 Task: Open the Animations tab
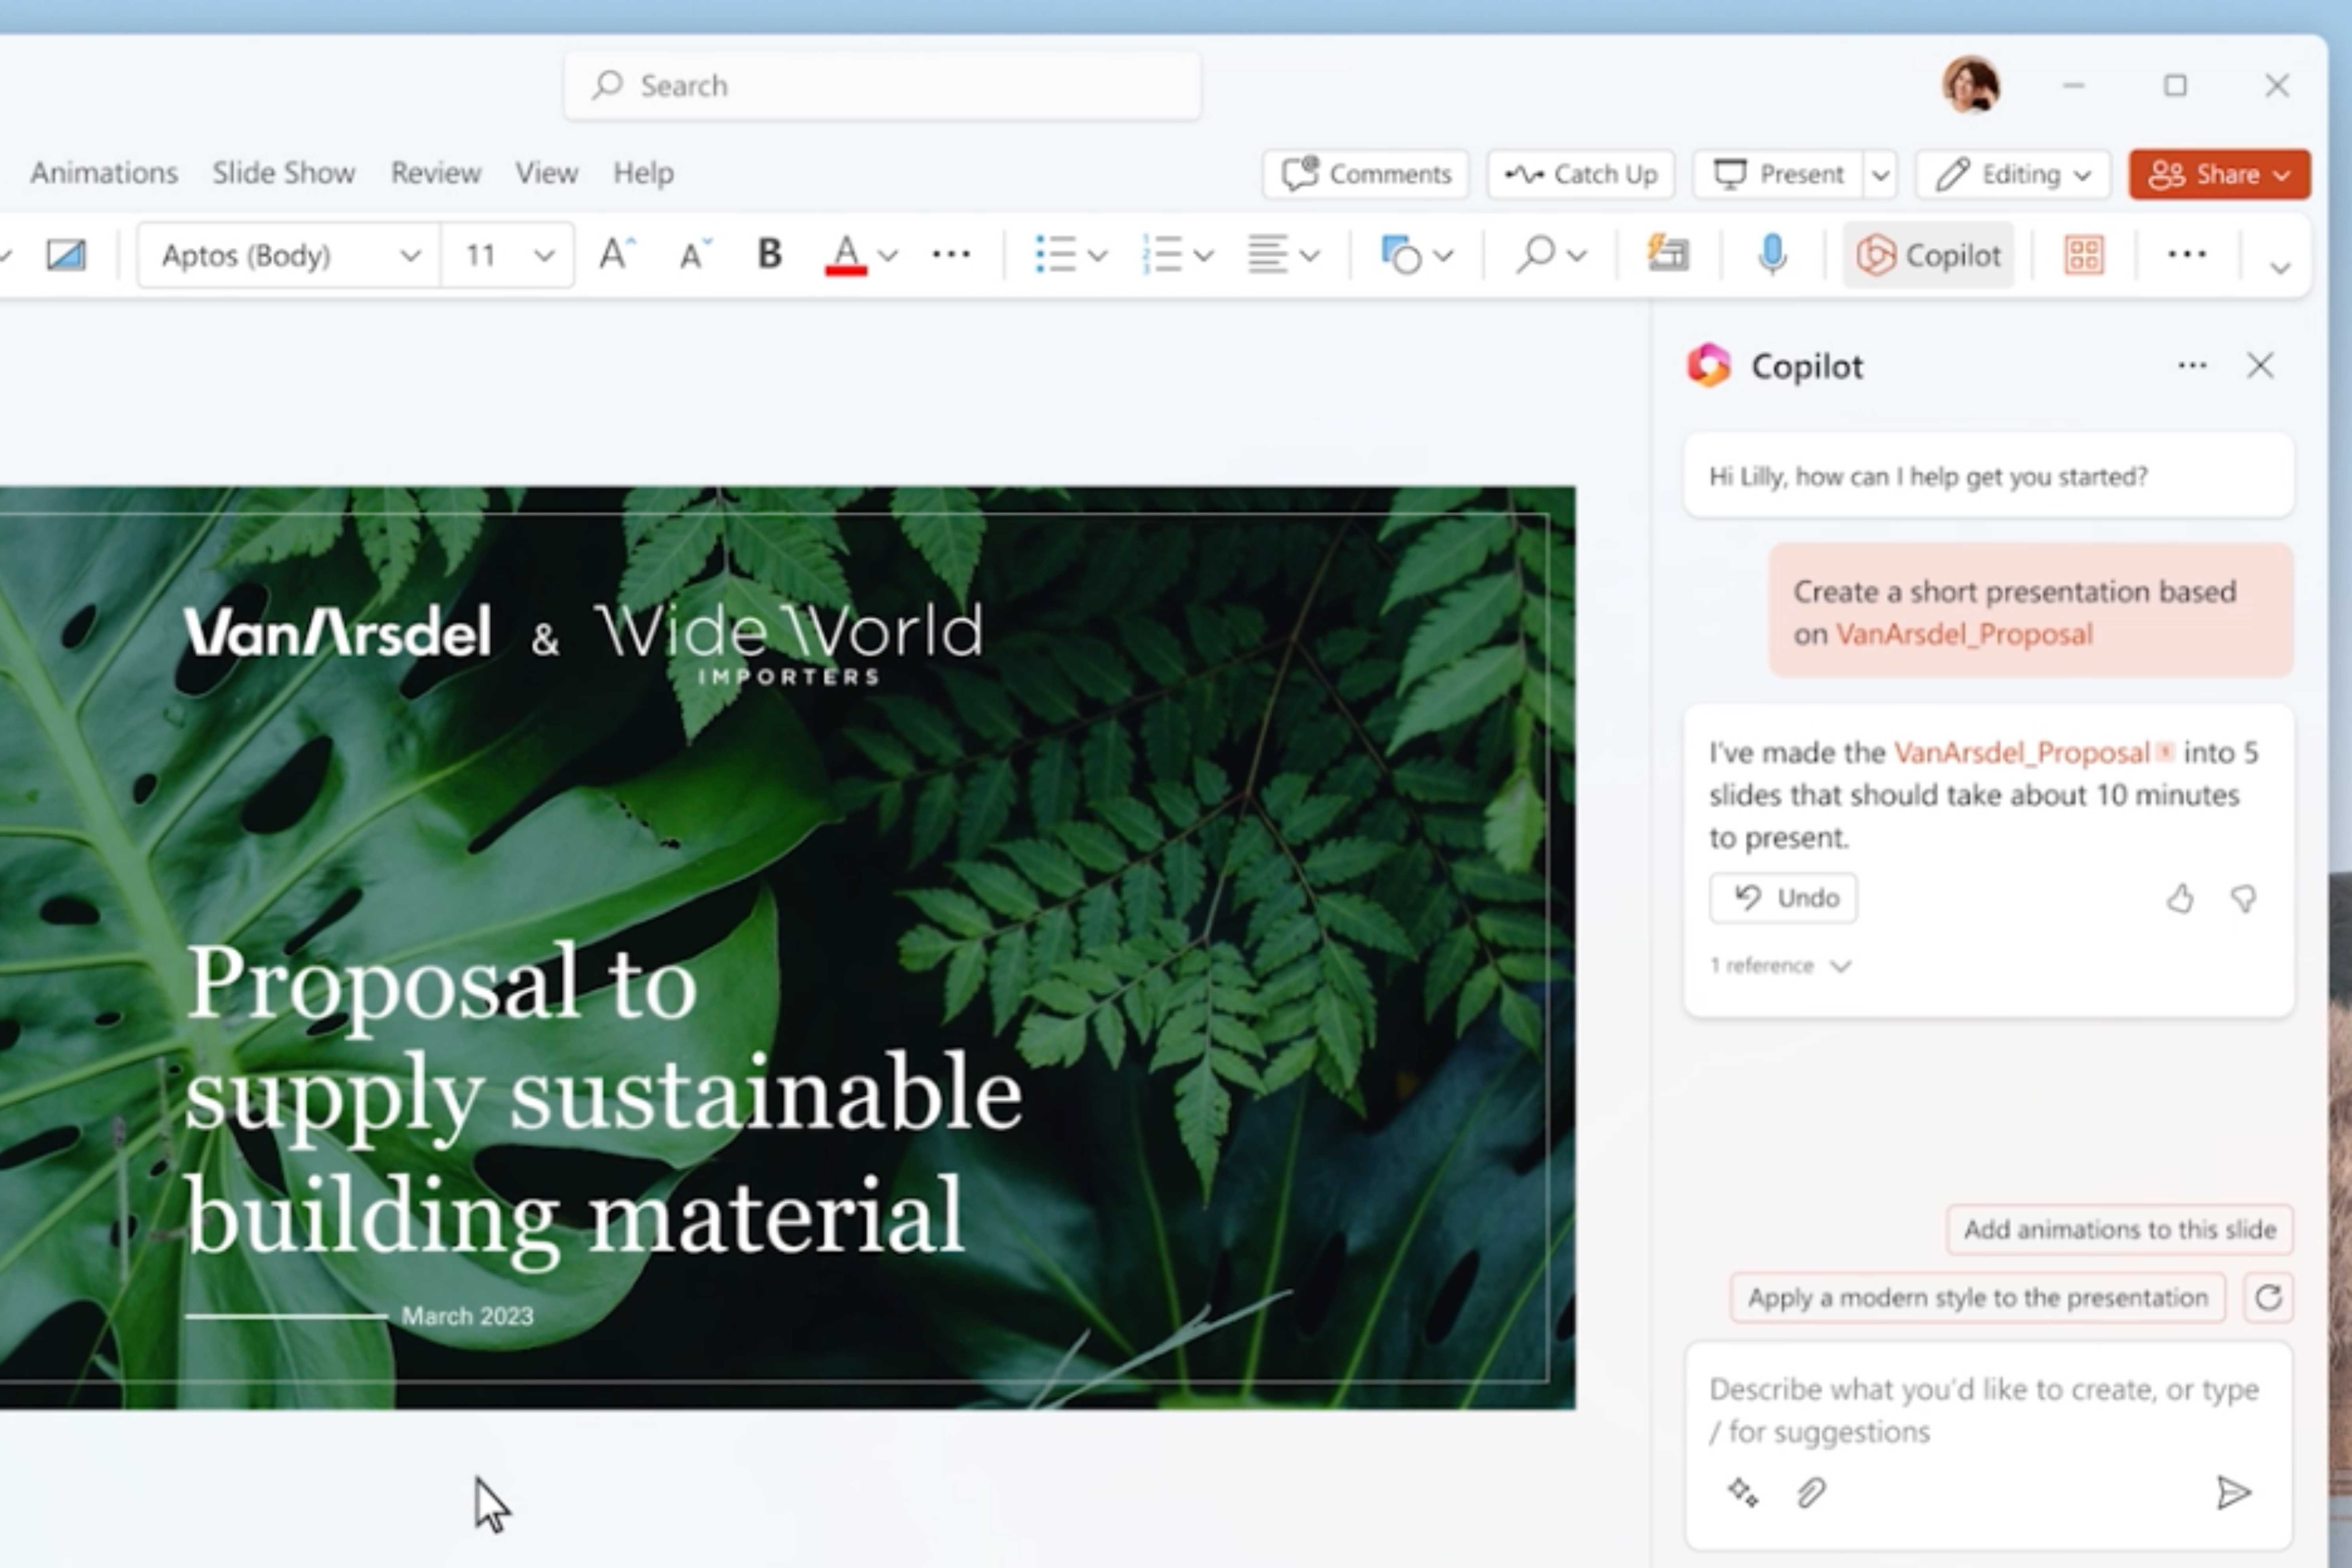(x=104, y=173)
